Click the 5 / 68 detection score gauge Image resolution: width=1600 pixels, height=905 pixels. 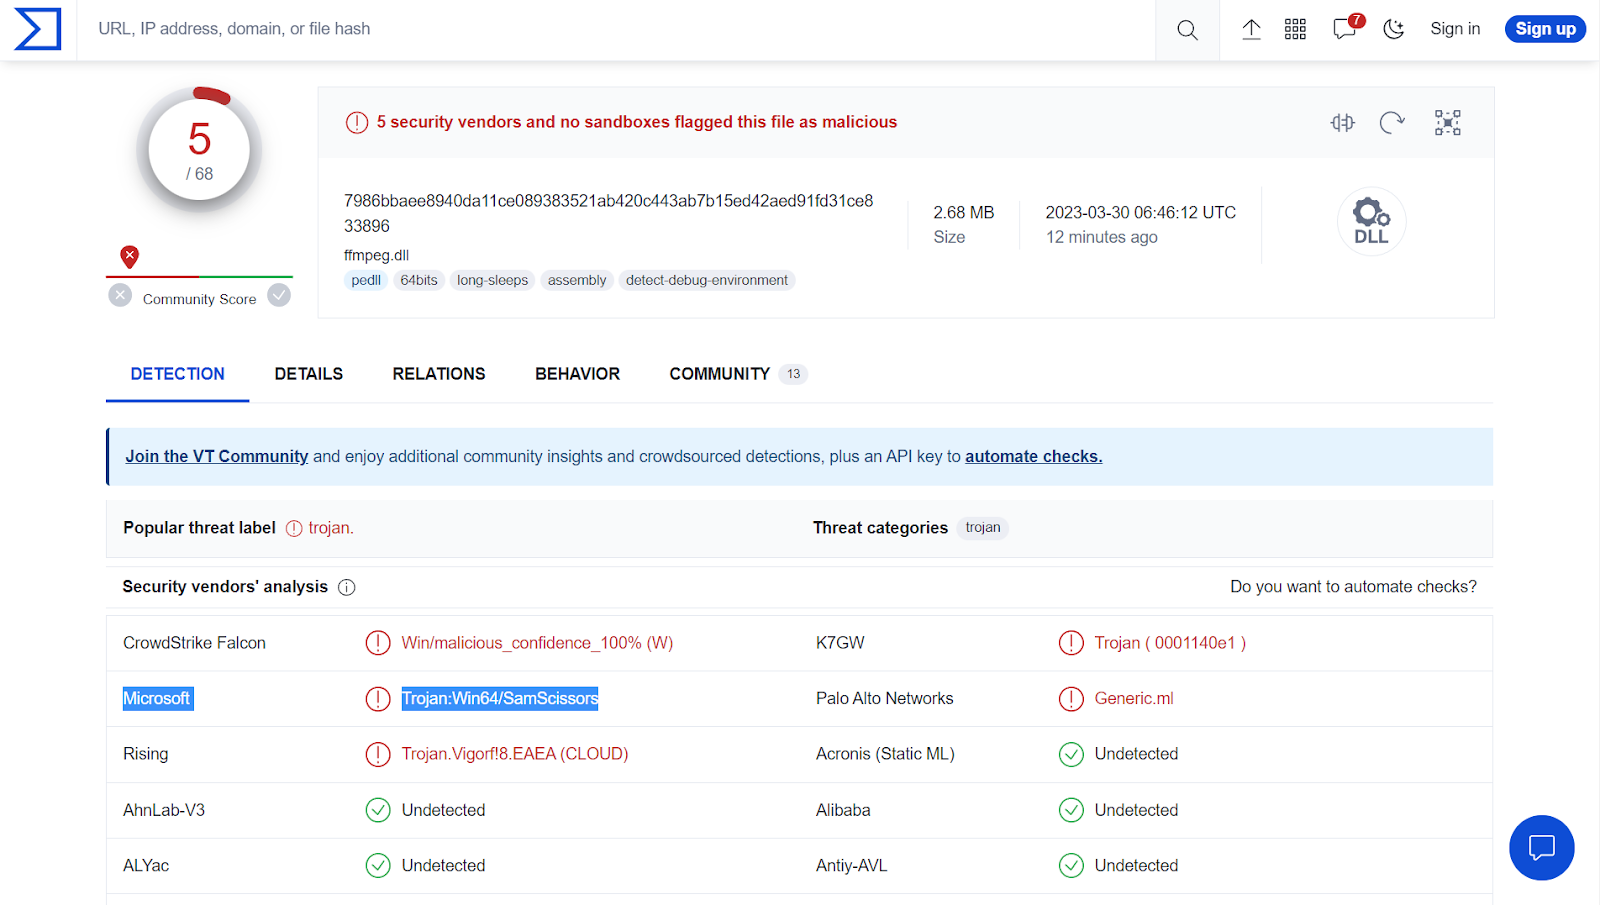pos(199,150)
